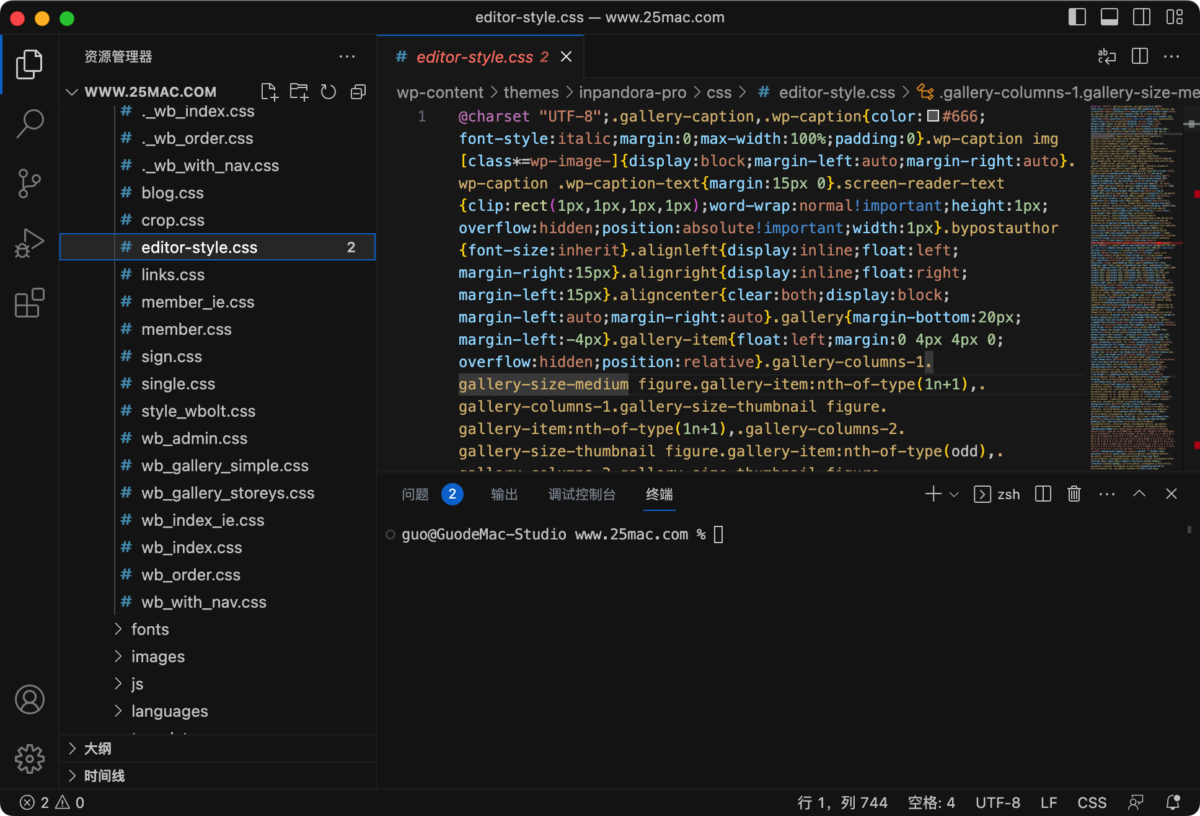Click inpandora-pro in the breadcrumb

click(633, 92)
